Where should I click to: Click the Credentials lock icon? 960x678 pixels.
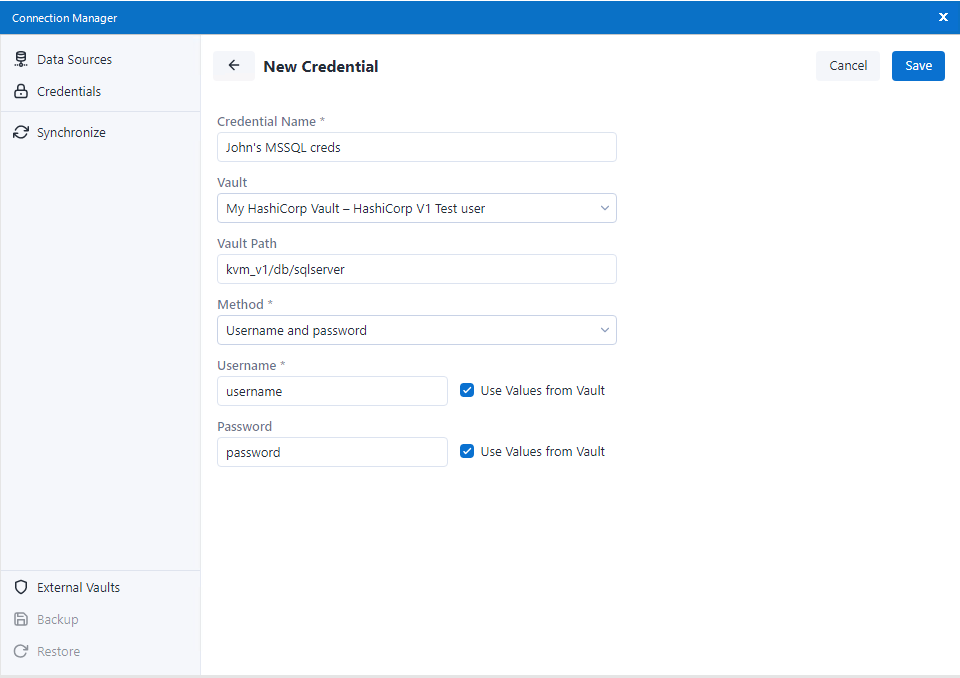coord(21,91)
